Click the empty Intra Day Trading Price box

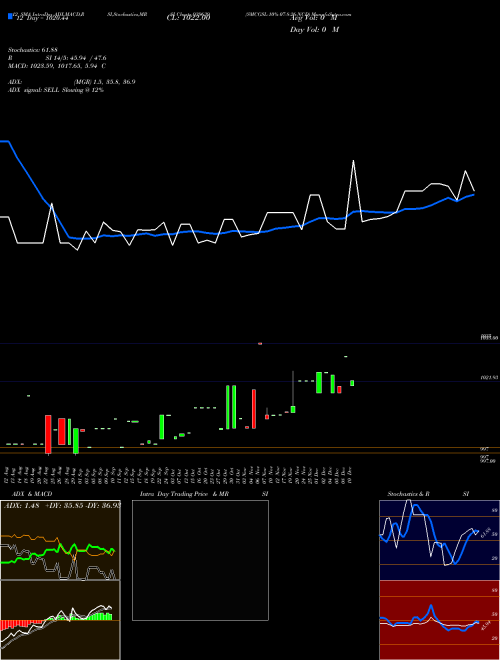pos(200,560)
